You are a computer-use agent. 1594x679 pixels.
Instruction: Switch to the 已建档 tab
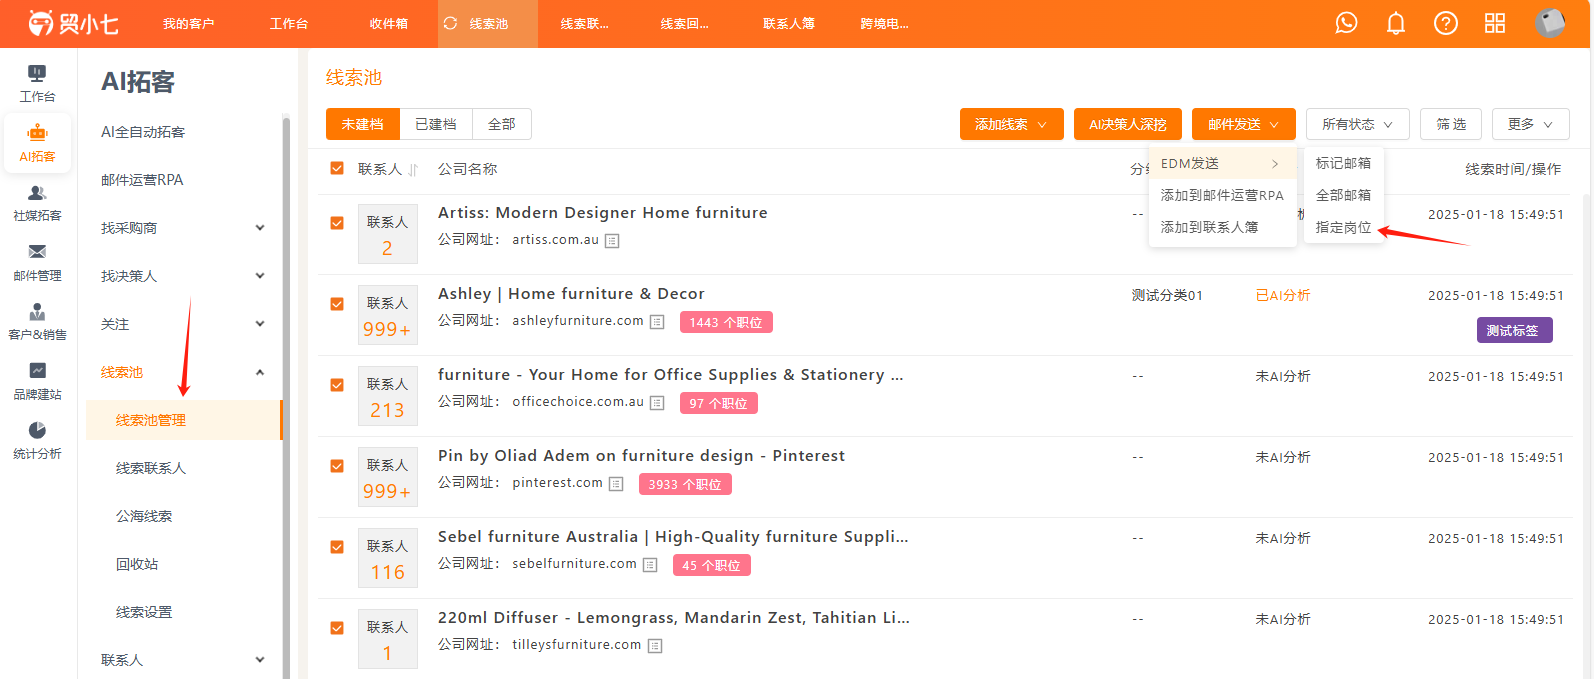(436, 124)
